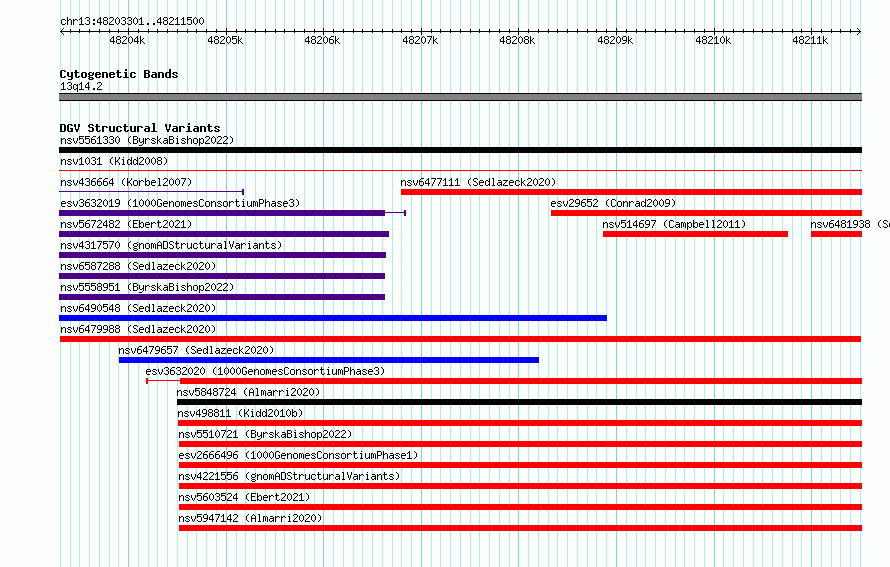This screenshot has width=890, height=567.
Task: Open esv2666496 (1000GenomesConsortiumPhase1) label
Action: click(x=298, y=455)
